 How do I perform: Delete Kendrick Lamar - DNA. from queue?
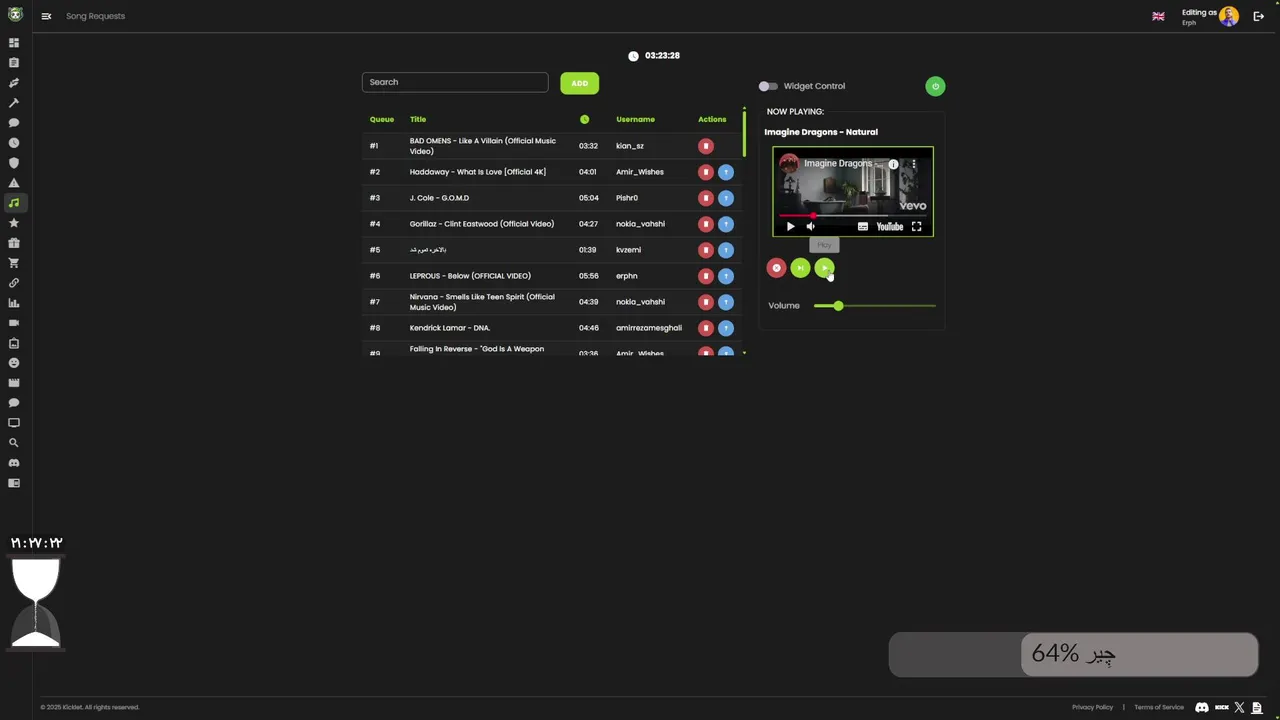tap(706, 328)
